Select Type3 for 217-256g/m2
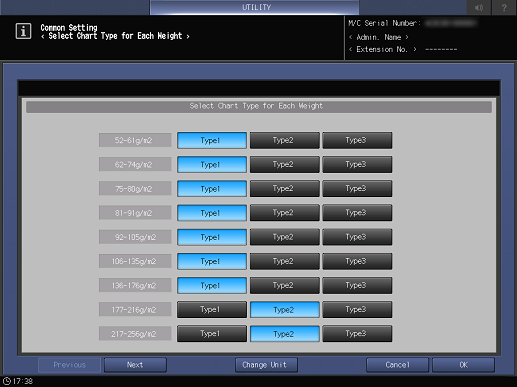 coord(357,334)
